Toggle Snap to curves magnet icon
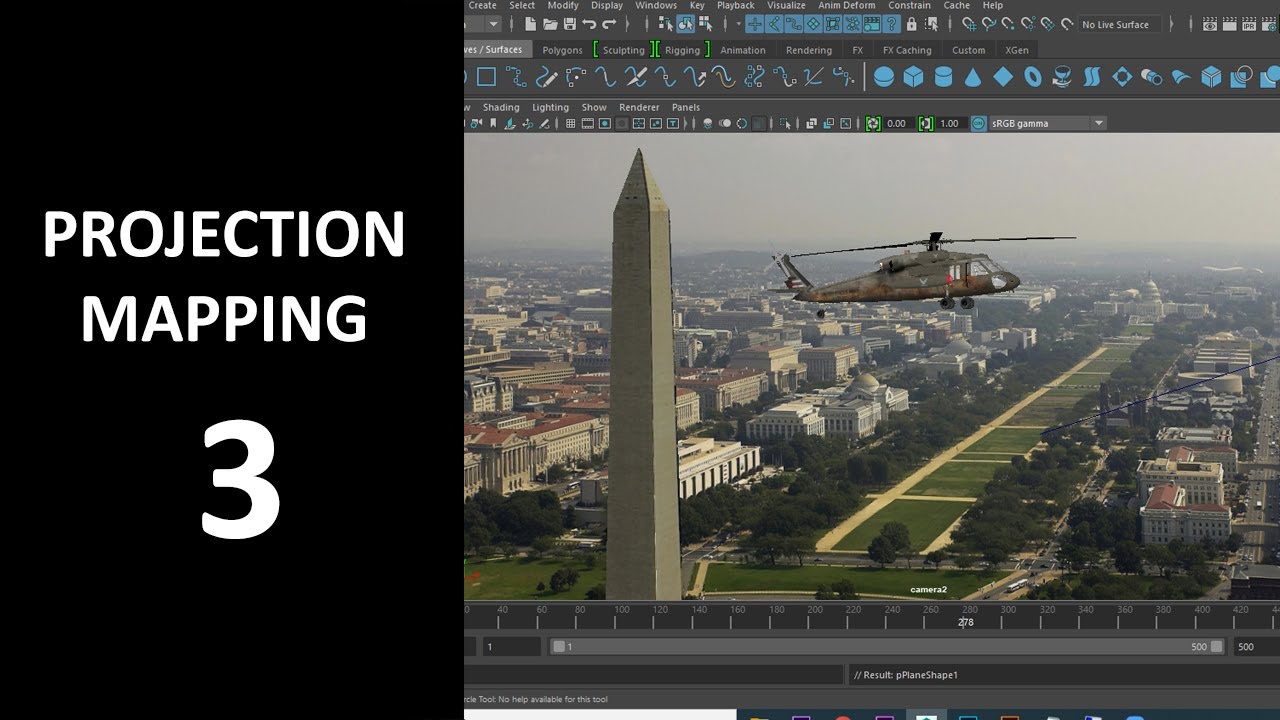This screenshot has width=1280, height=720. tap(988, 24)
